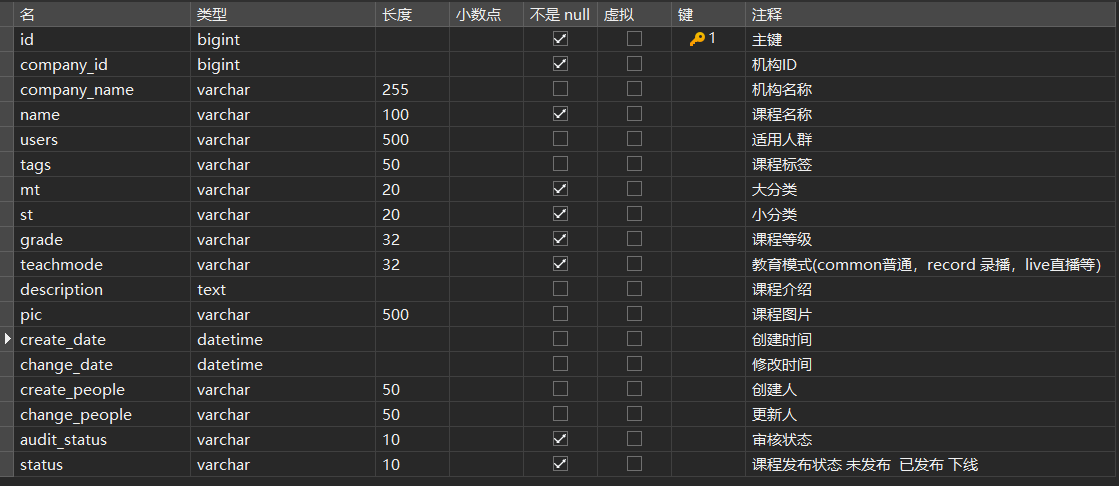Uncheck not null for mt field
Viewport: 1119px width, 486px height.
(560, 188)
